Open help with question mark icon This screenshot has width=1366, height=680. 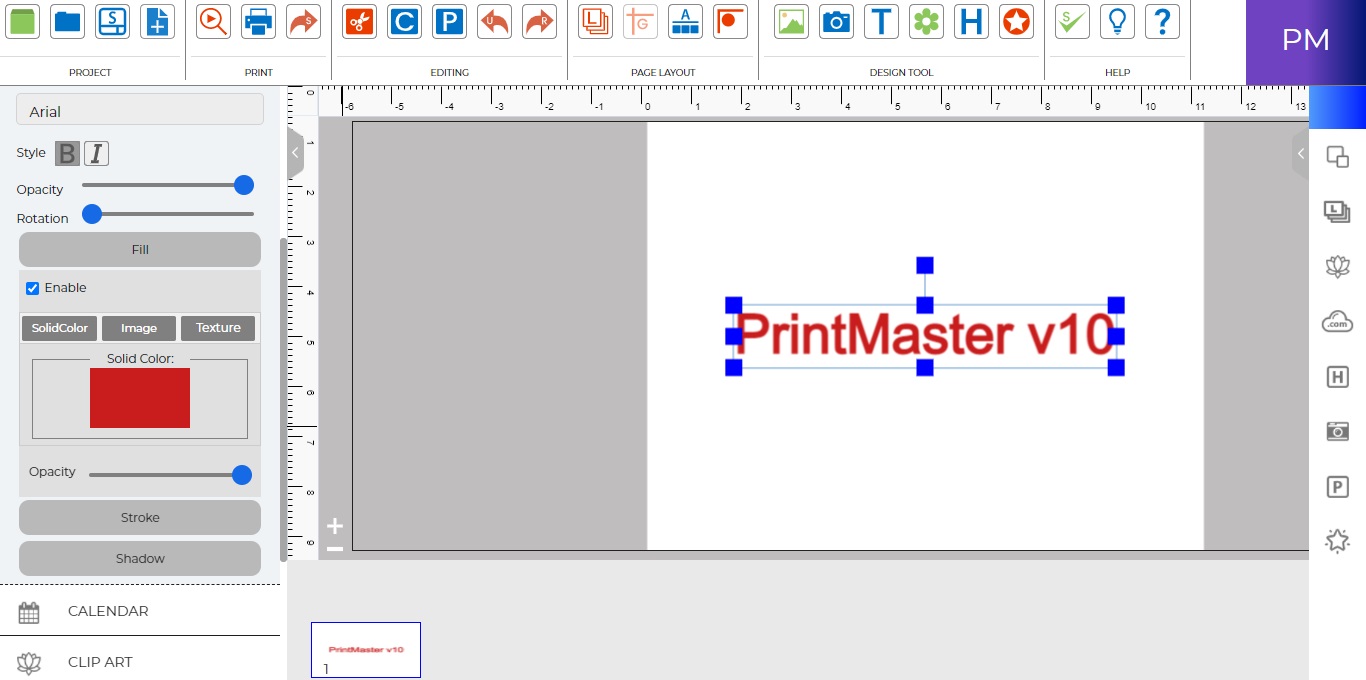click(x=1162, y=21)
